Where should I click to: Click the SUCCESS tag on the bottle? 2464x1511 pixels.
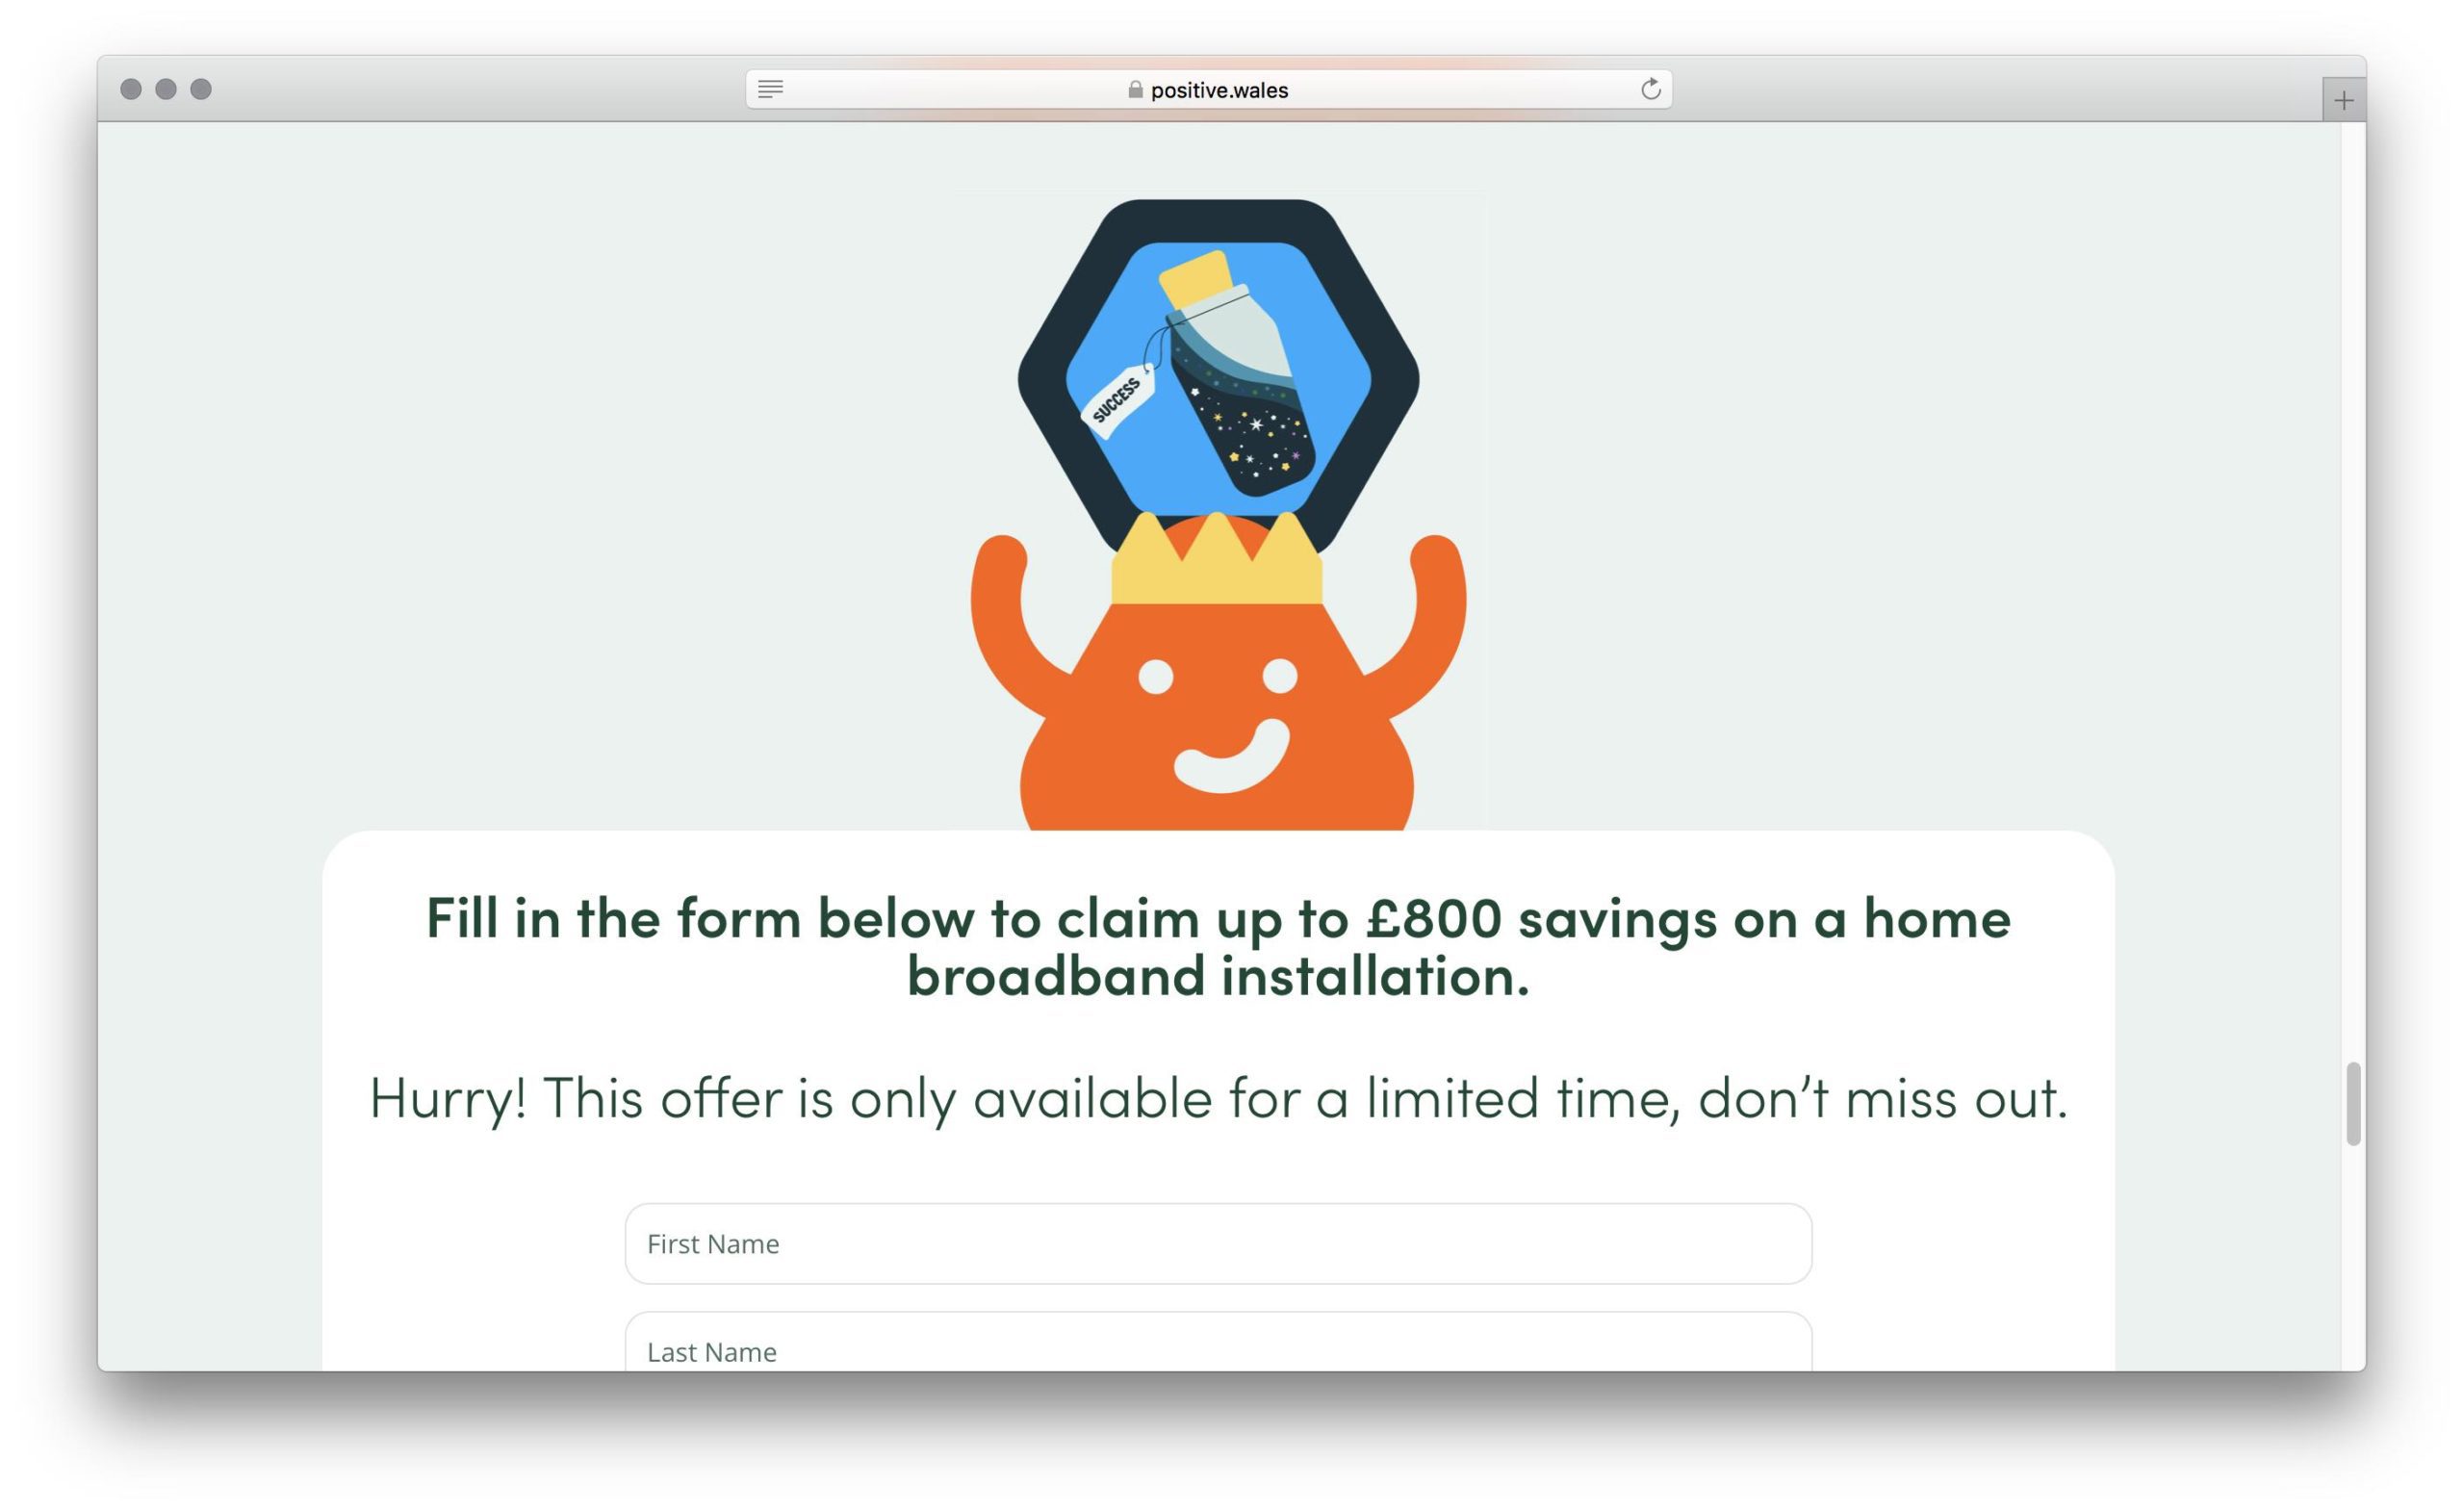(1118, 399)
